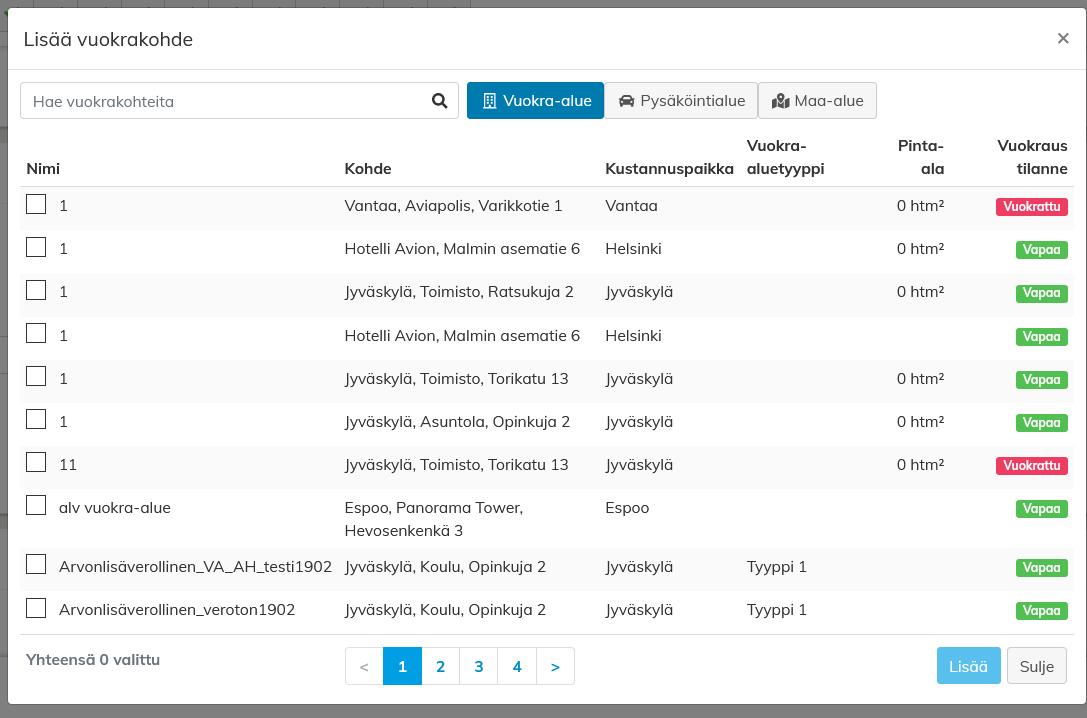1087x718 pixels.
Task: Select checkbox for Jyväskylä, Toimisto, Ratsukuja 2
Action: [36, 290]
